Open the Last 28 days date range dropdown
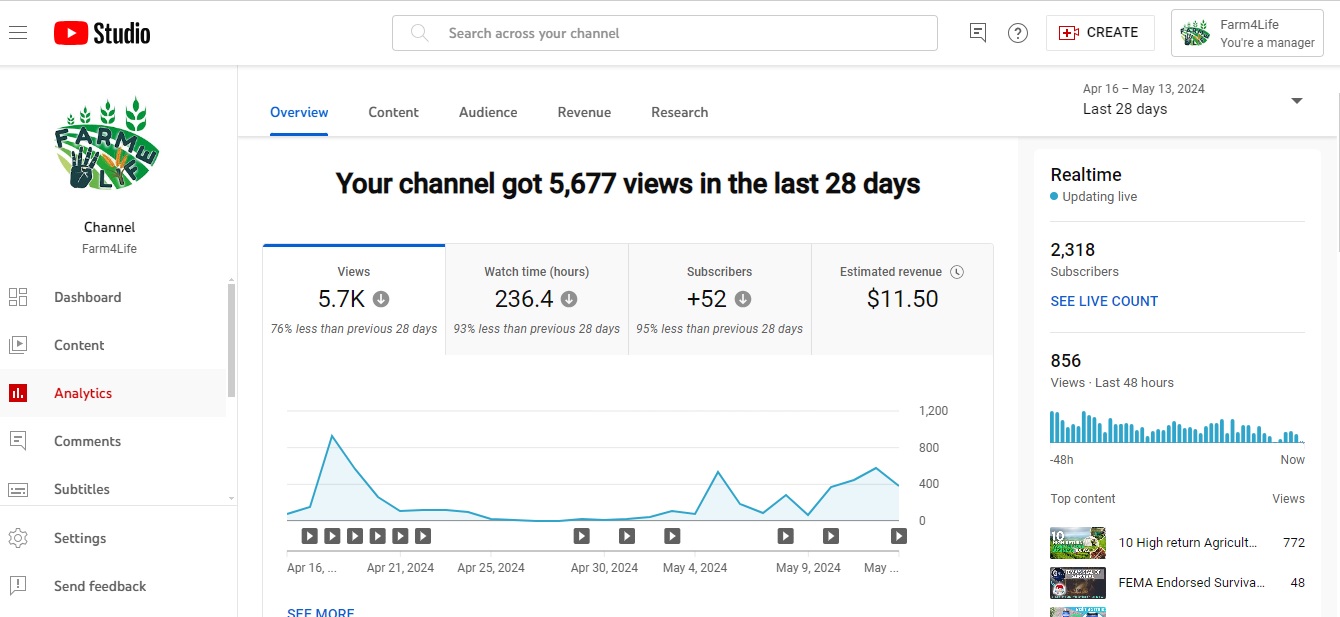The width and height of the screenshot is (1340, 617). (x=1194, y=100)
